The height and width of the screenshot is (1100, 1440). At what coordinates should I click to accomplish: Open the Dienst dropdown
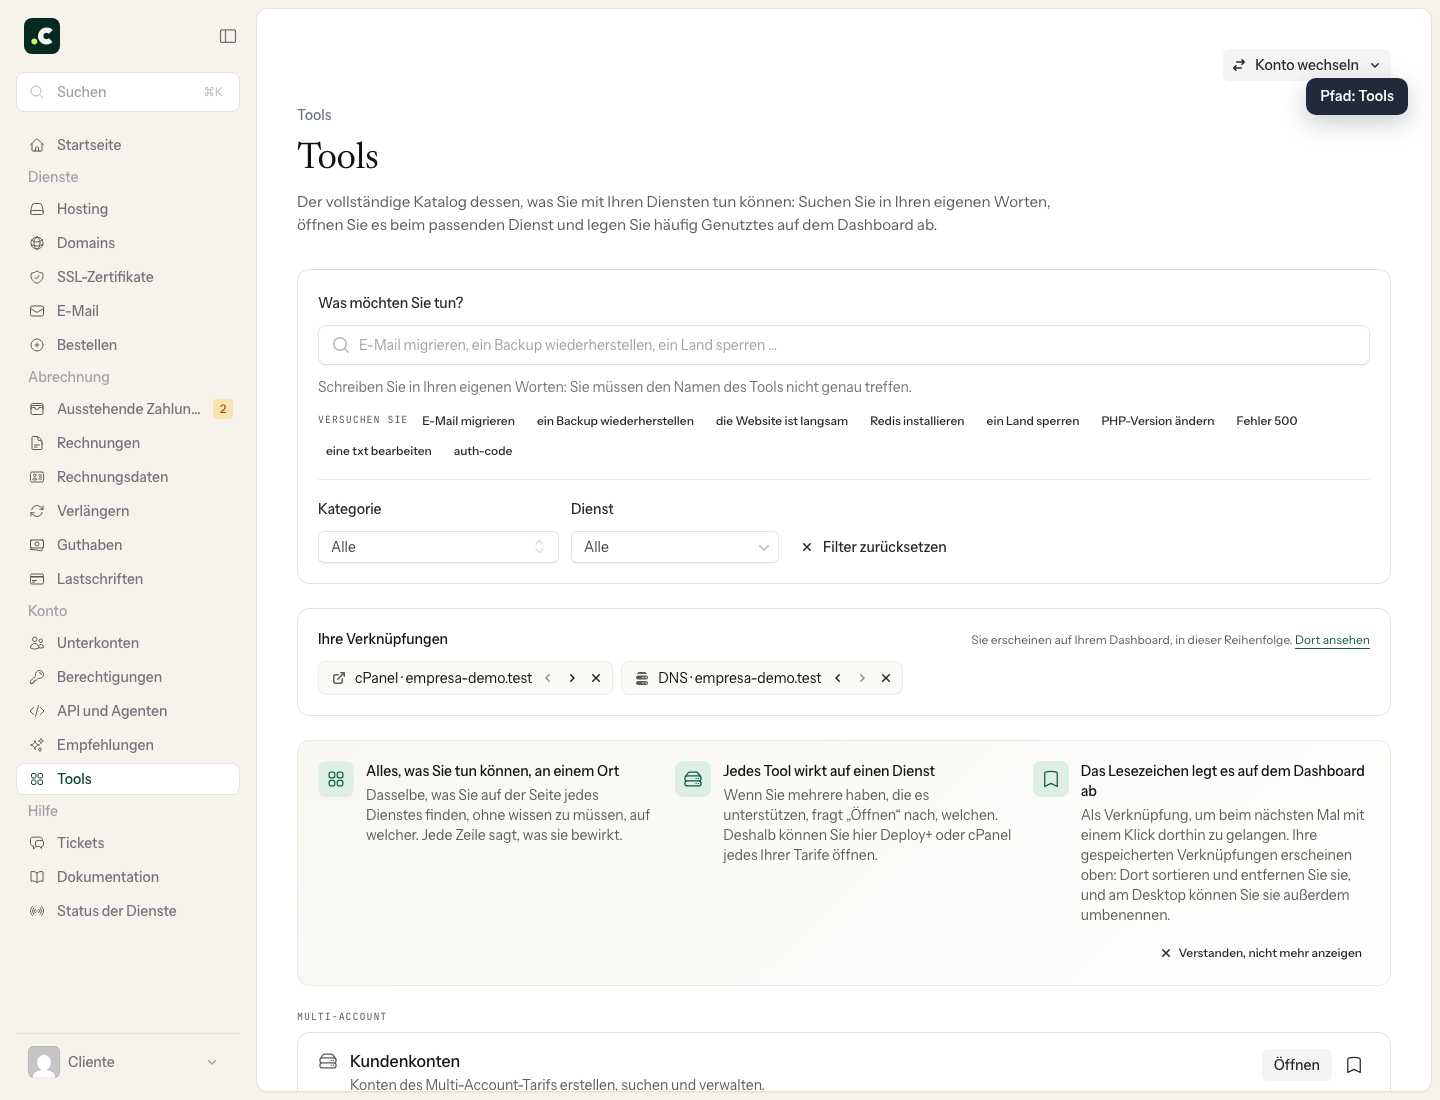point(675,547)
